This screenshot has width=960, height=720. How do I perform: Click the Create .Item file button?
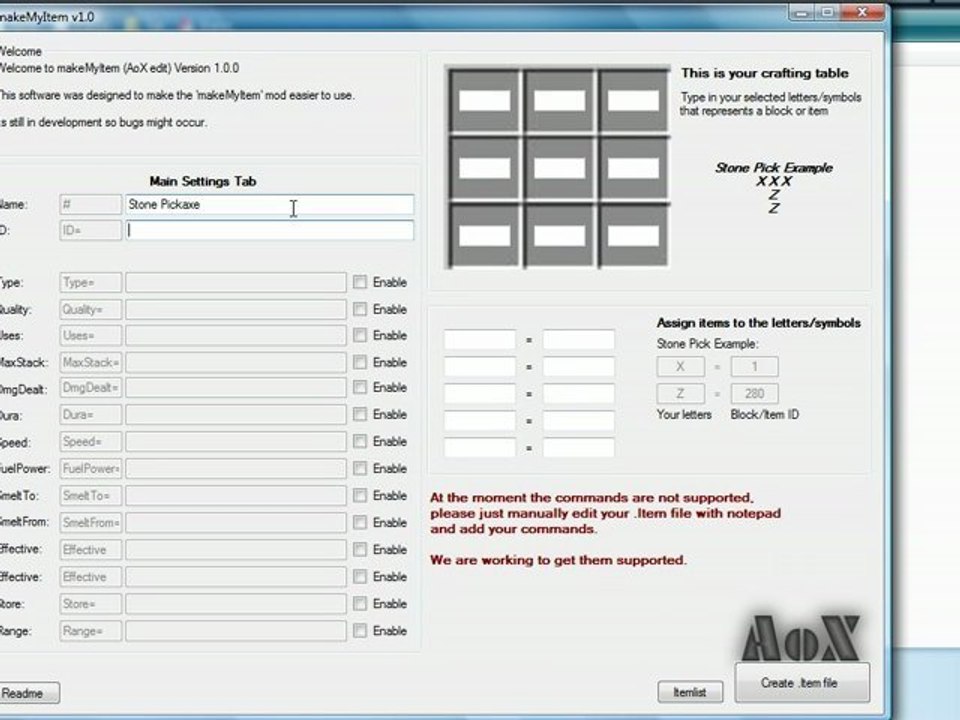click(x=801, y=683)
